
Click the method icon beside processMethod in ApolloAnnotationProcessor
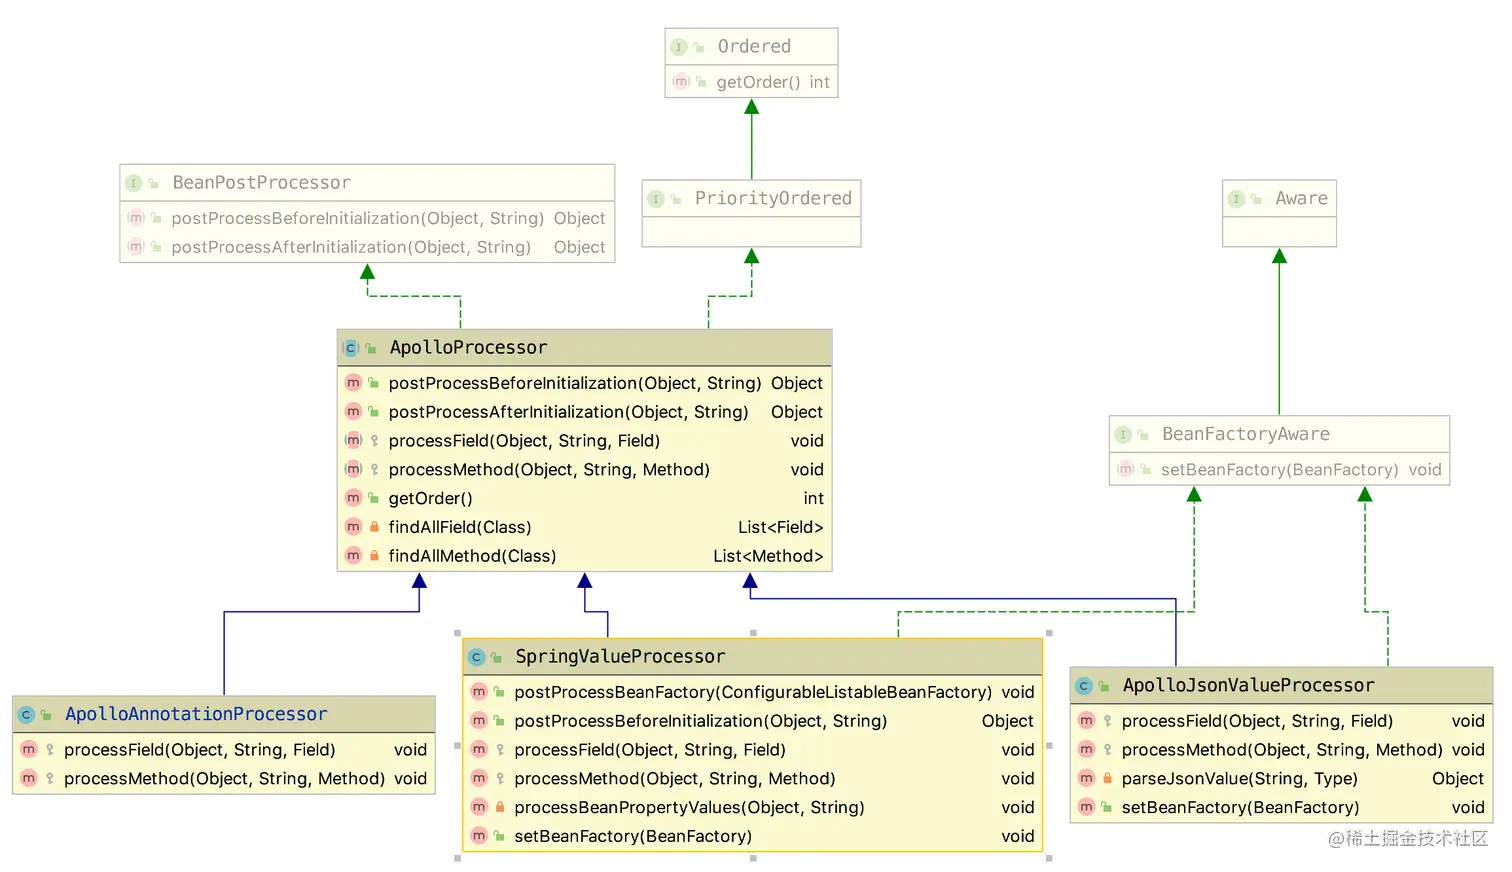(29, 778)
